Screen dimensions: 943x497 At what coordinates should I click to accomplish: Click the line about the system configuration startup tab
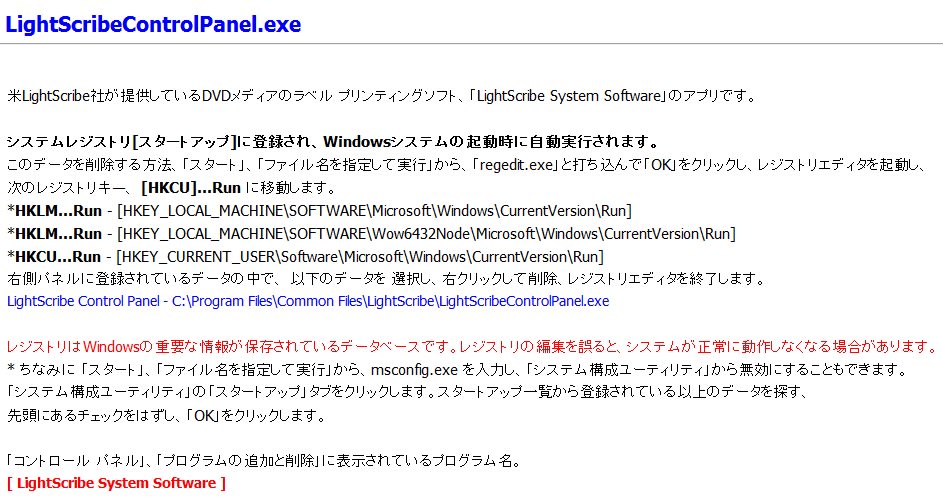pyautogui.click(x=407, y=392)
